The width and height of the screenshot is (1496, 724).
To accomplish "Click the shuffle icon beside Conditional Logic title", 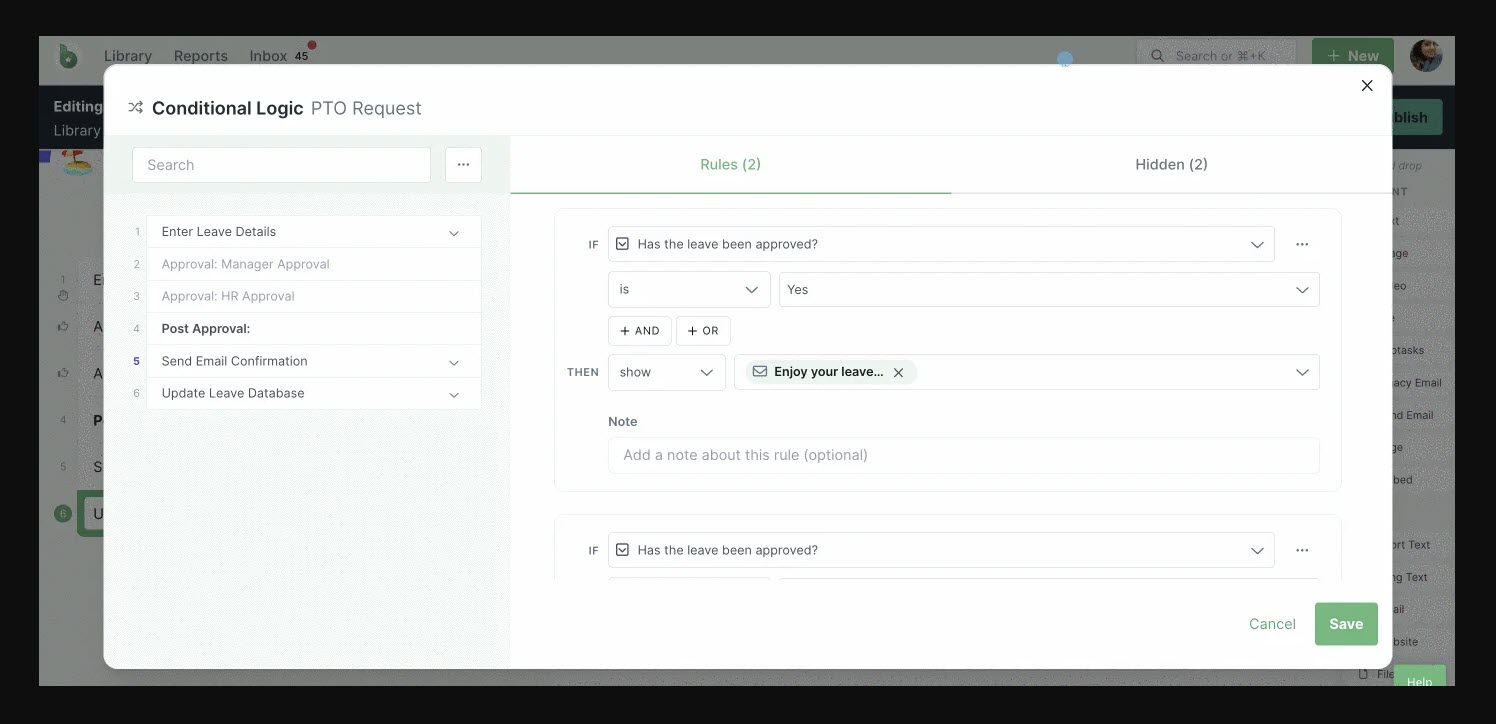I will [x=135, y=107].
